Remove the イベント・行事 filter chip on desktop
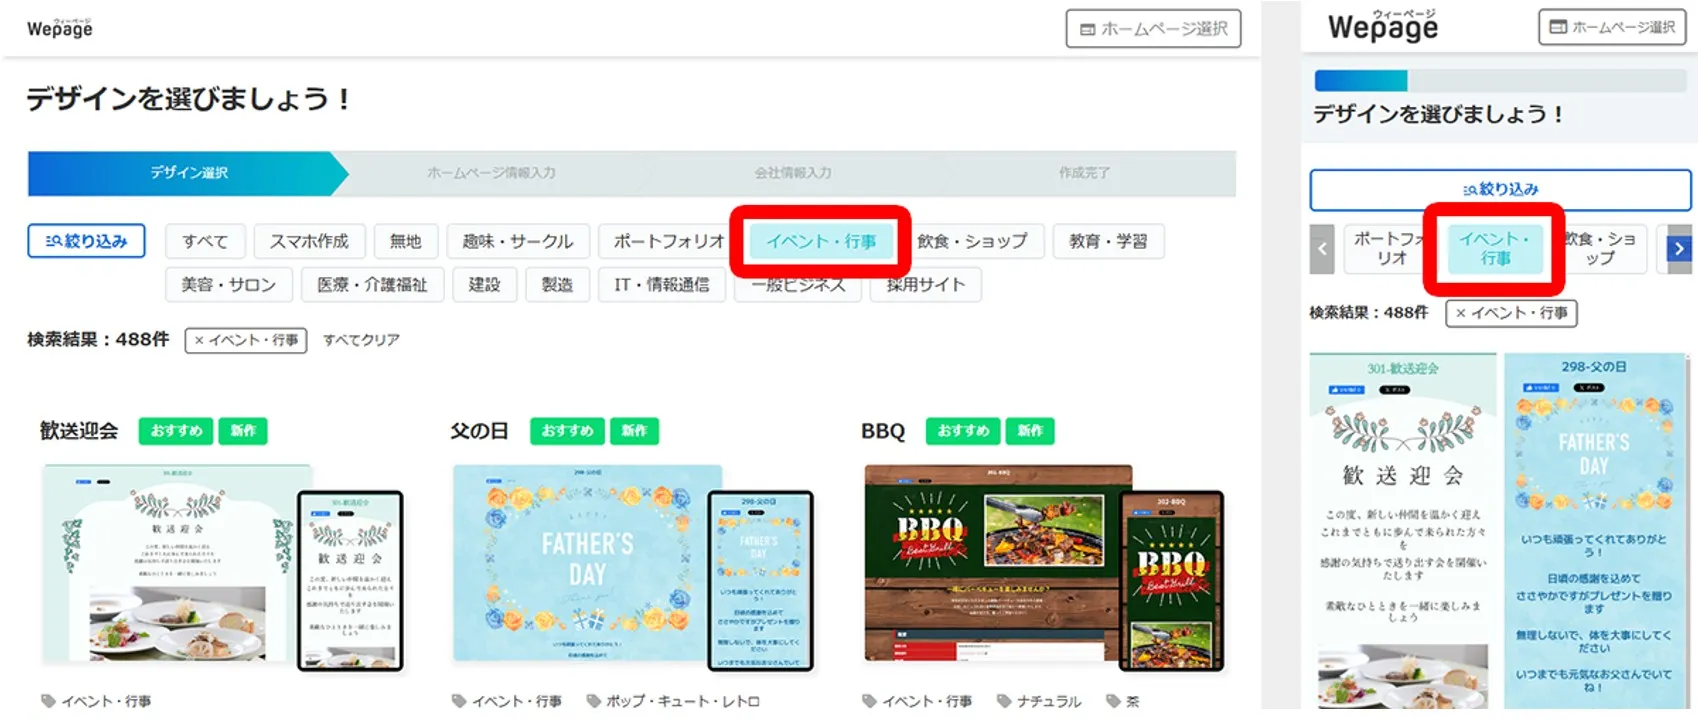The image size is (1698, 721). point(246,340)
